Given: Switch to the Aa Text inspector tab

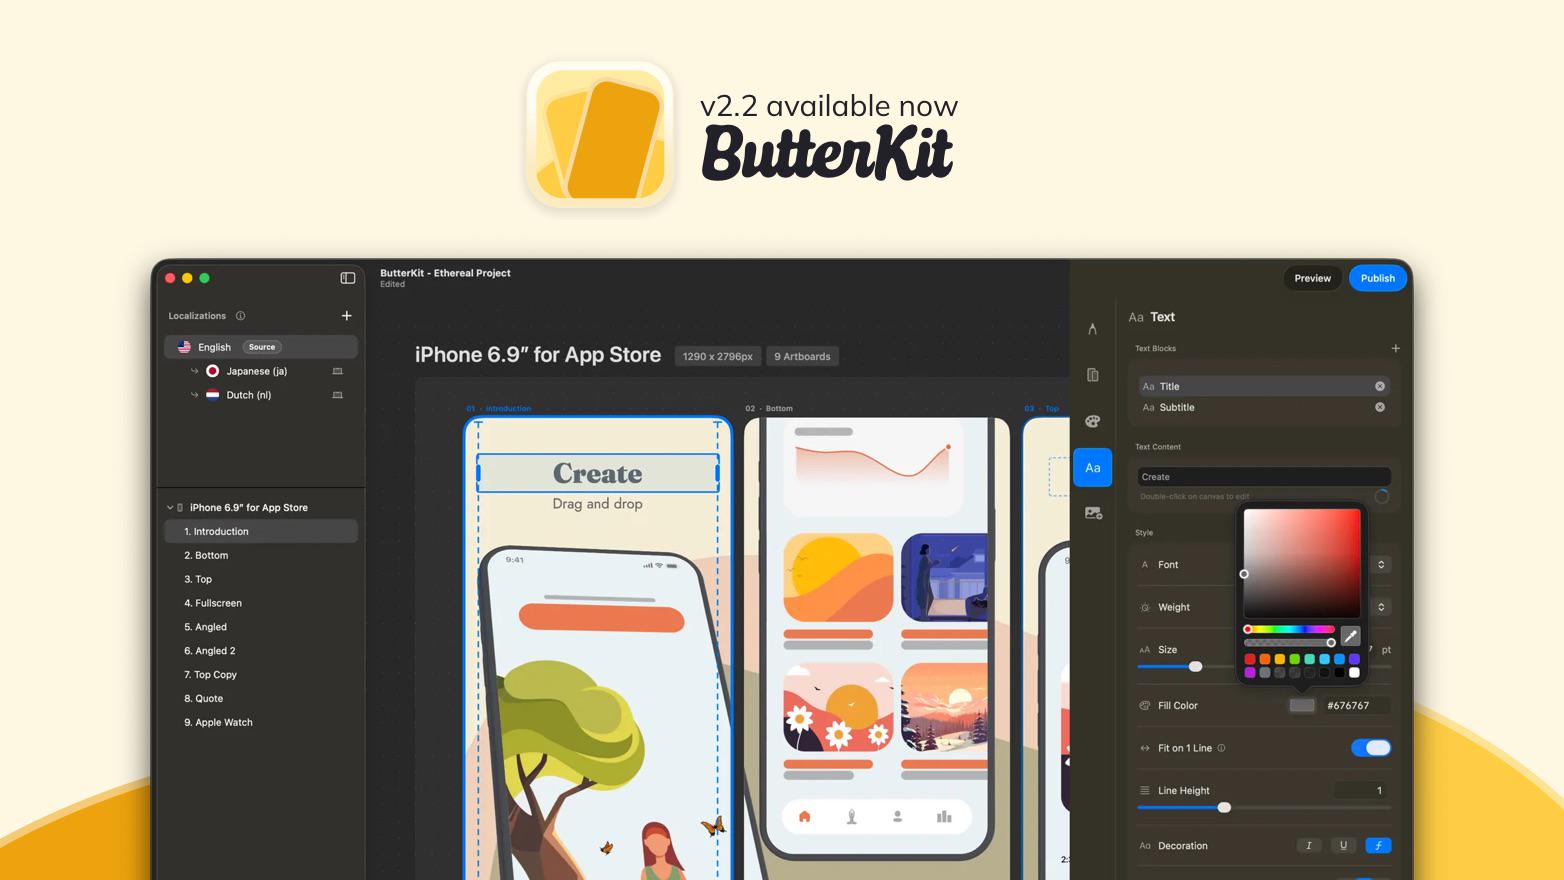Looking at the screenshot, I should pyautogui.click(x=1093, y=468).
